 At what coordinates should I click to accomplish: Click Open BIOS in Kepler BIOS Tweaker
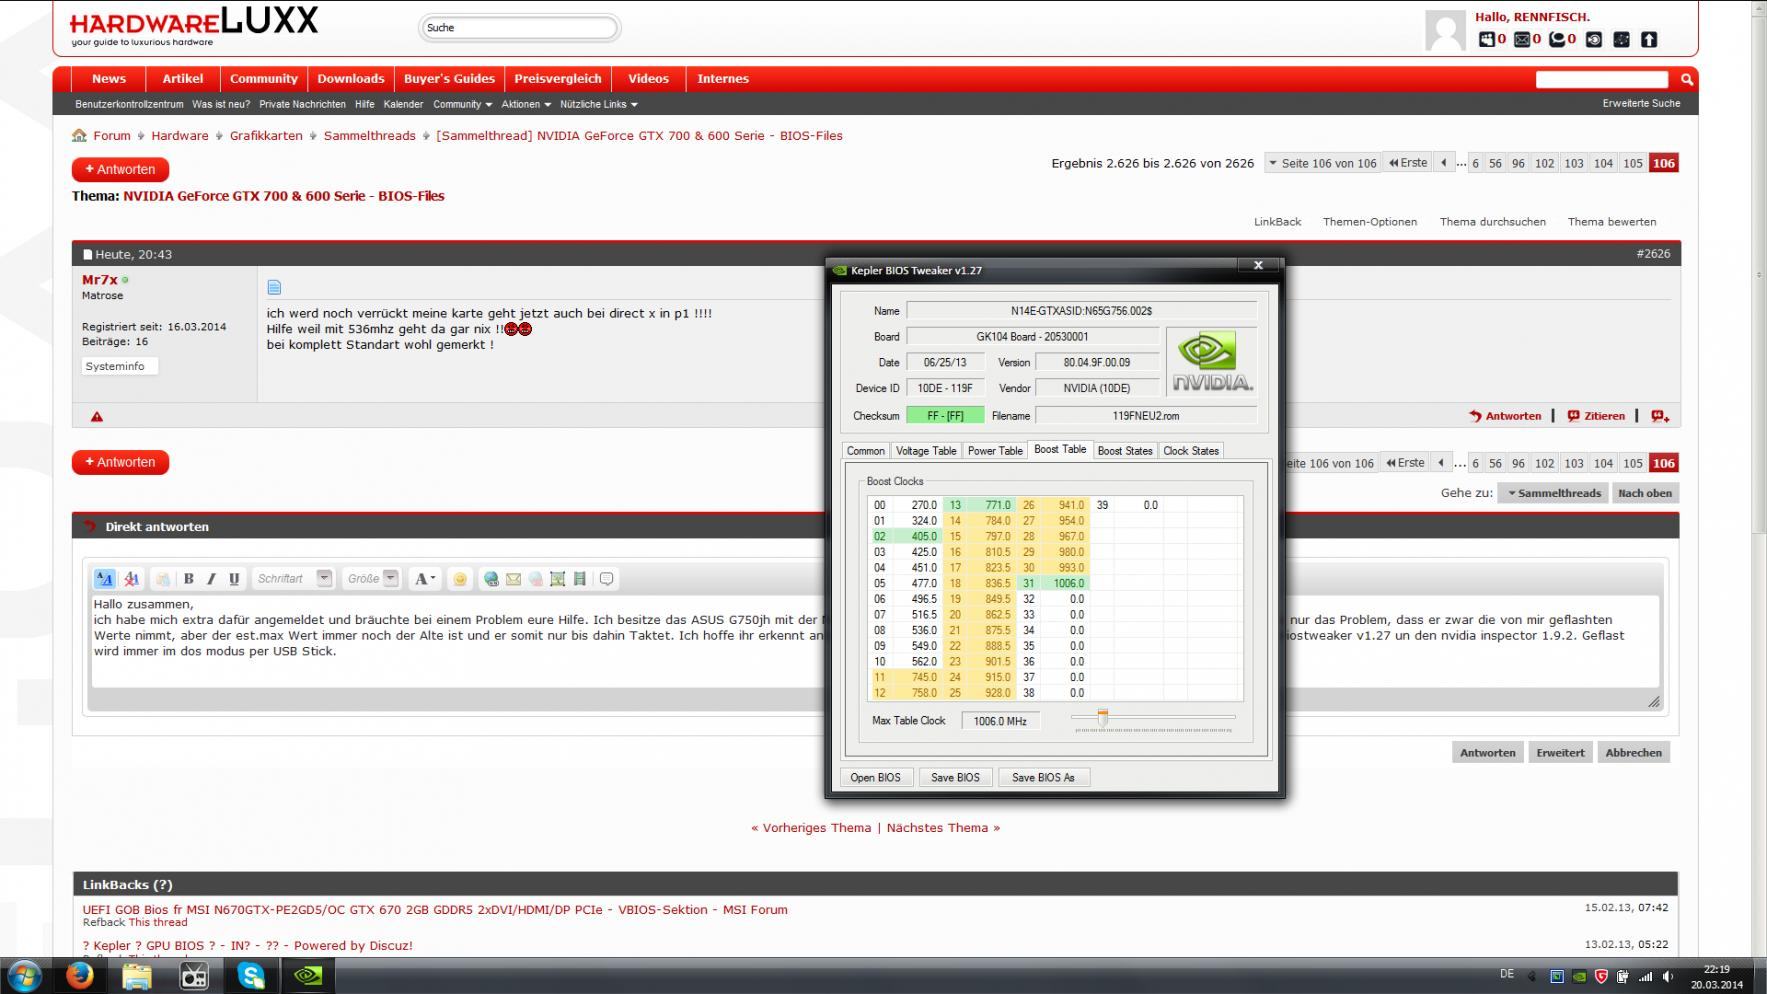pos(875,777)
